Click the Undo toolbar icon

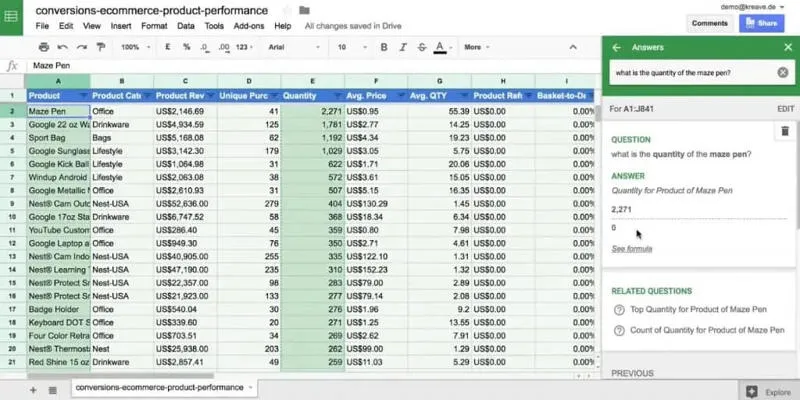click(63, 47)
